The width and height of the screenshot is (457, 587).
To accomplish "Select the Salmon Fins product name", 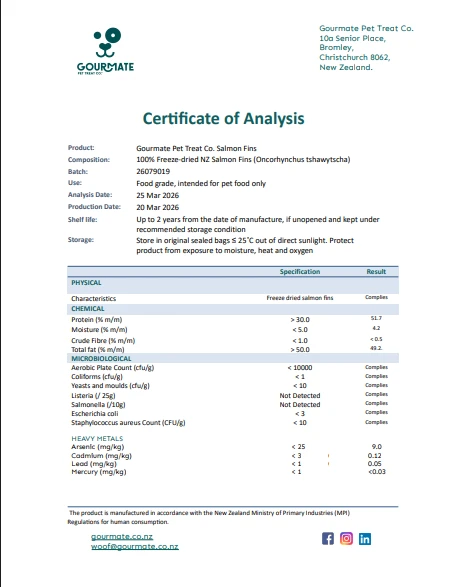I will pyautogui.click(x=196, y=148).
